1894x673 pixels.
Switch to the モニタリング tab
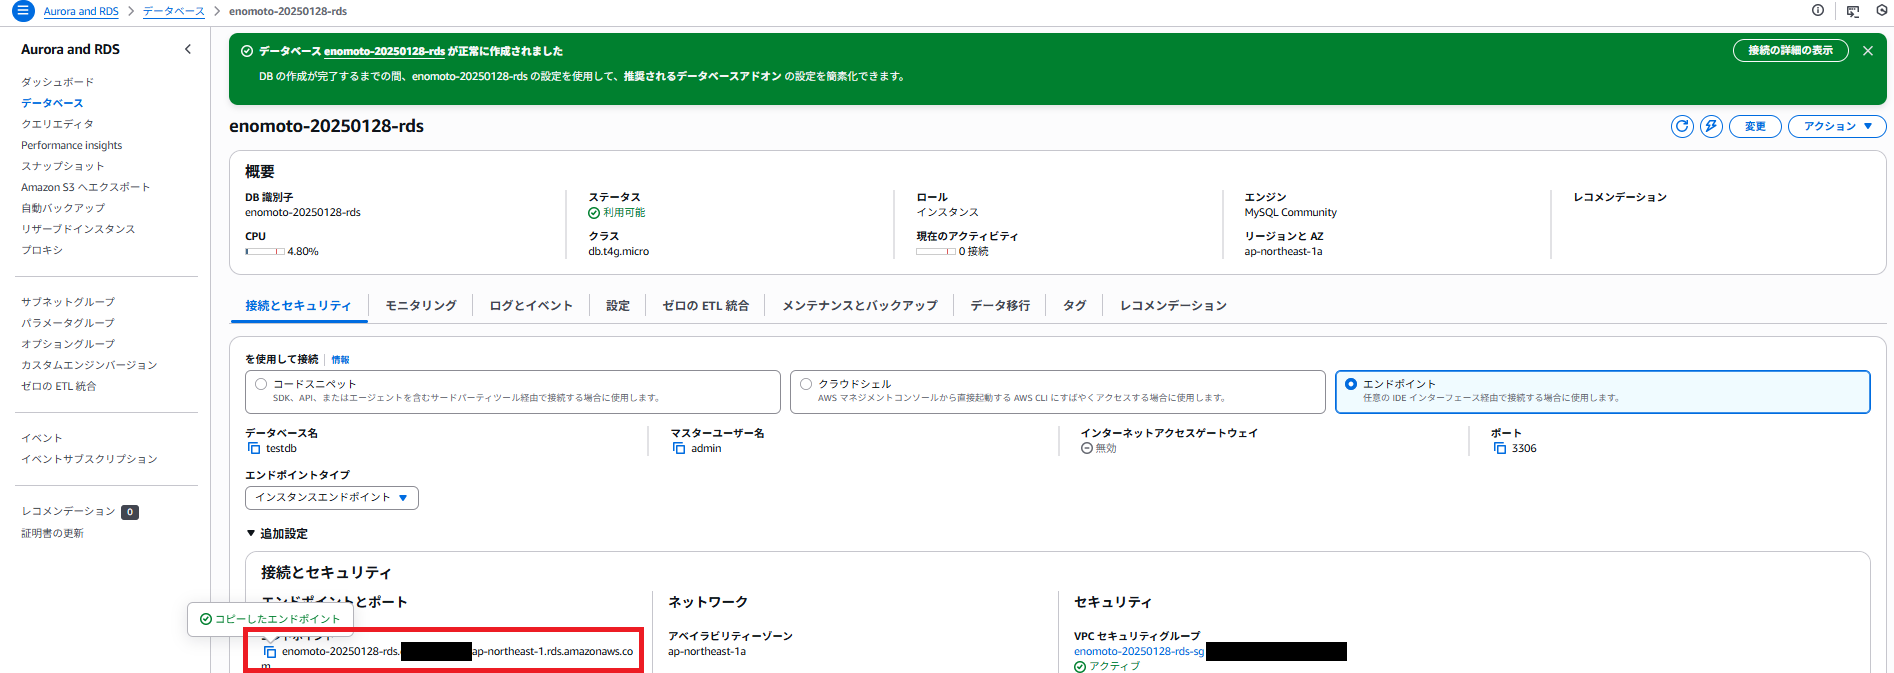[x=421, y=306]
